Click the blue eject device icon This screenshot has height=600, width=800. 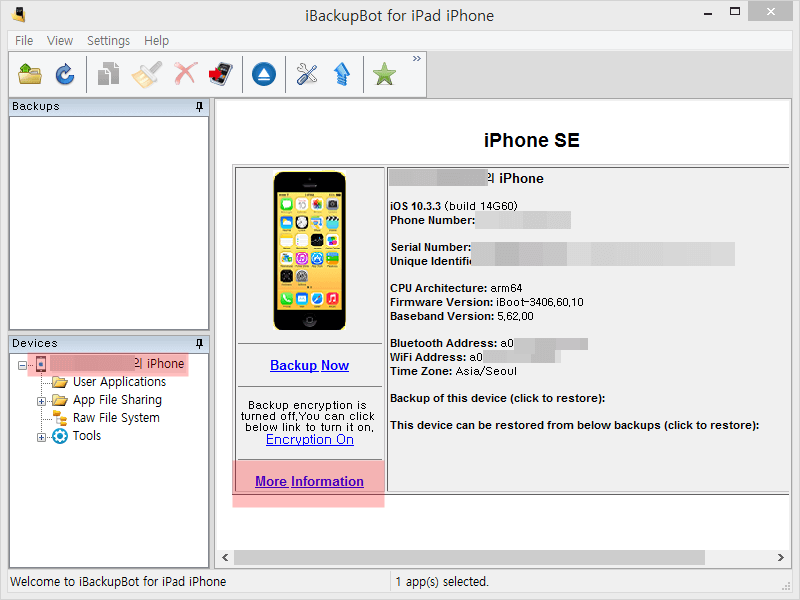264,74
